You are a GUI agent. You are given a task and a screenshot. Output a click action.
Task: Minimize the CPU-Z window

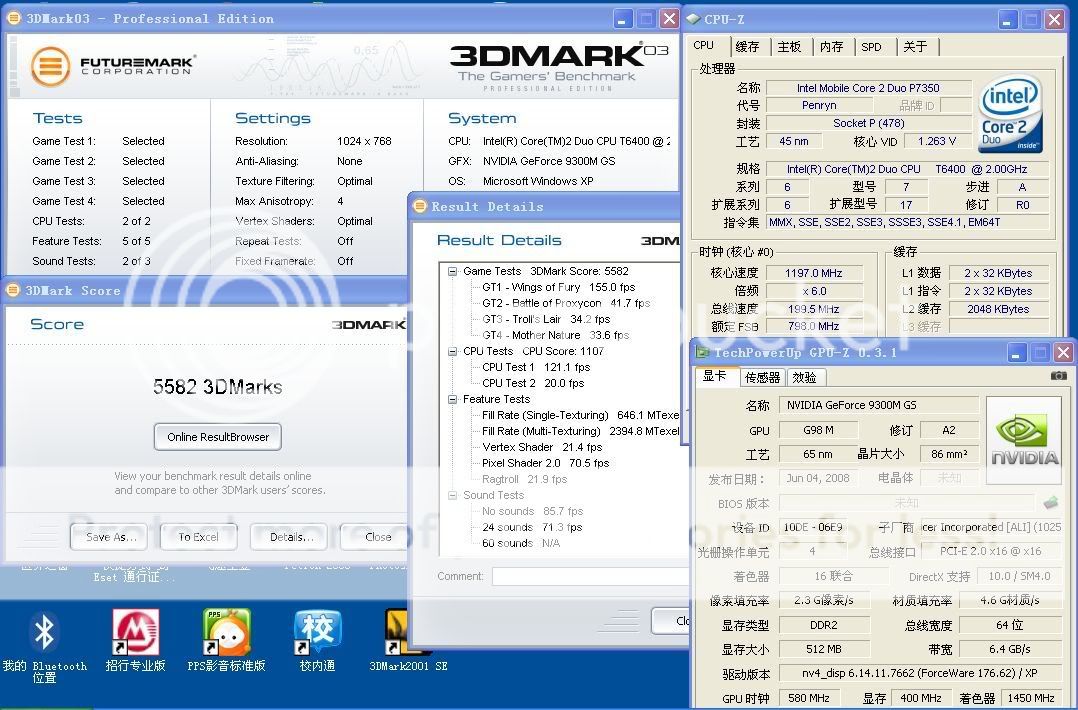1008,19
